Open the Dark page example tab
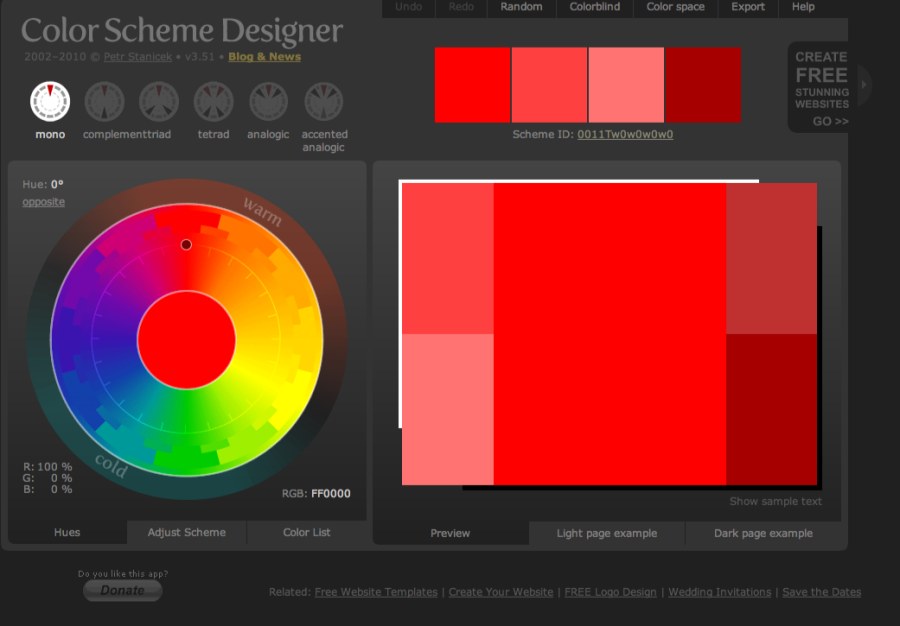The image size is (900, 626). pos(763,533)
